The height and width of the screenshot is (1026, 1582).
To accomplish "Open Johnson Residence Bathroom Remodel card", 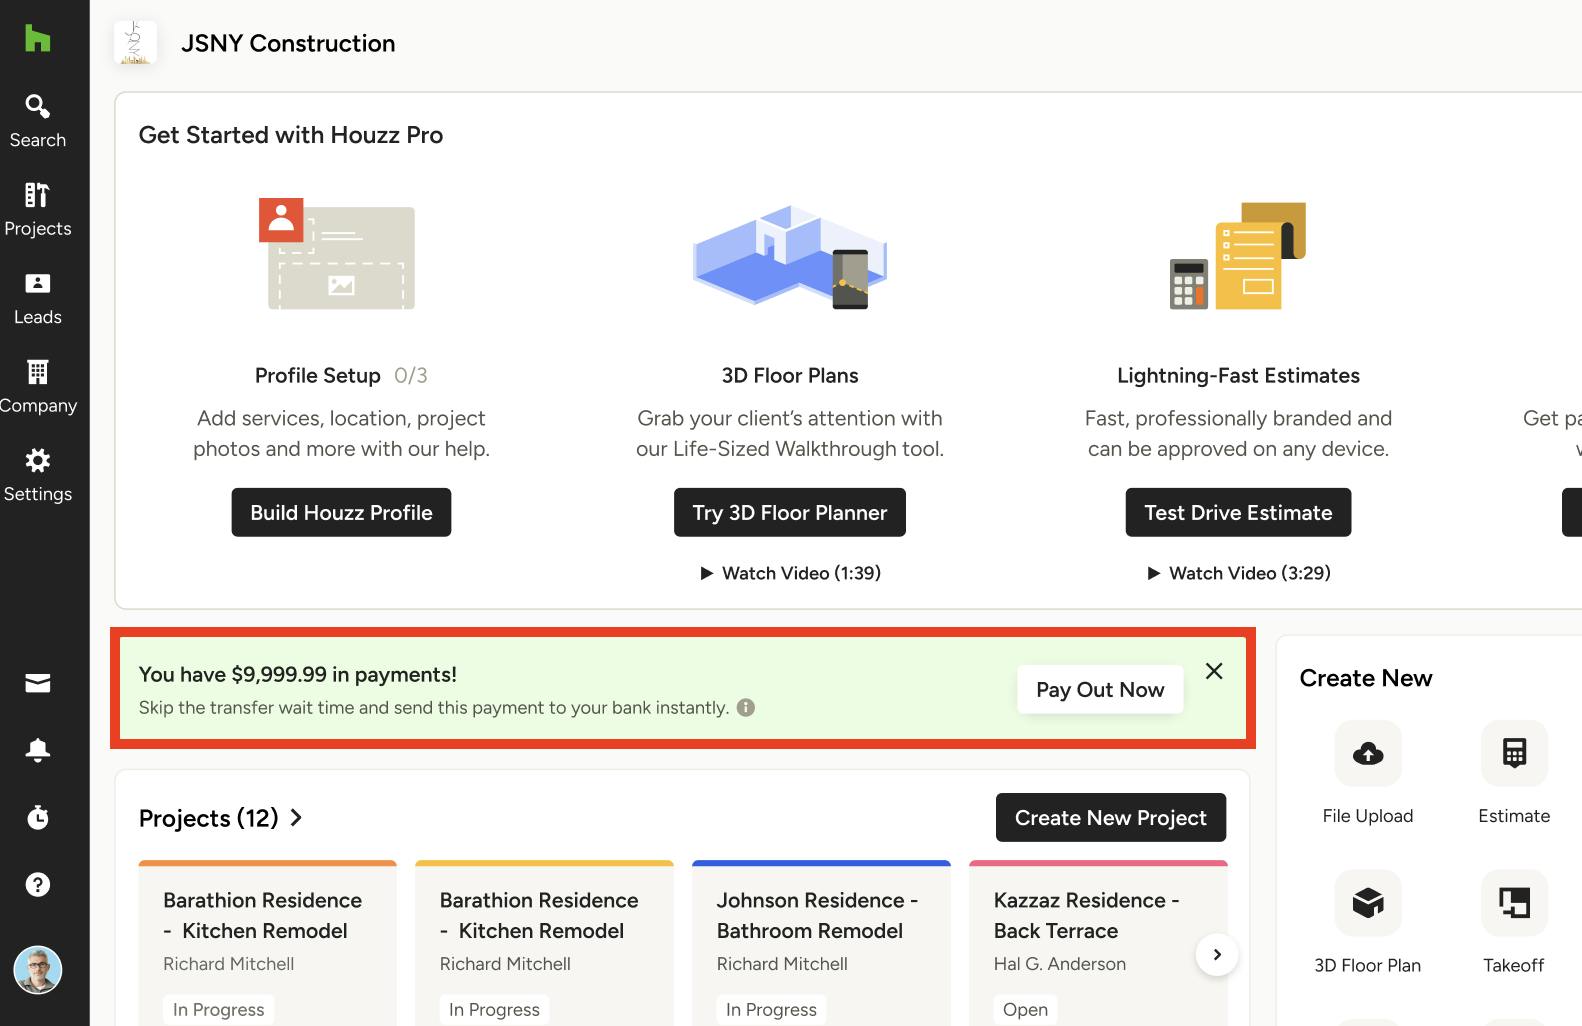I will pyautogui.click(x=821, y=943).
